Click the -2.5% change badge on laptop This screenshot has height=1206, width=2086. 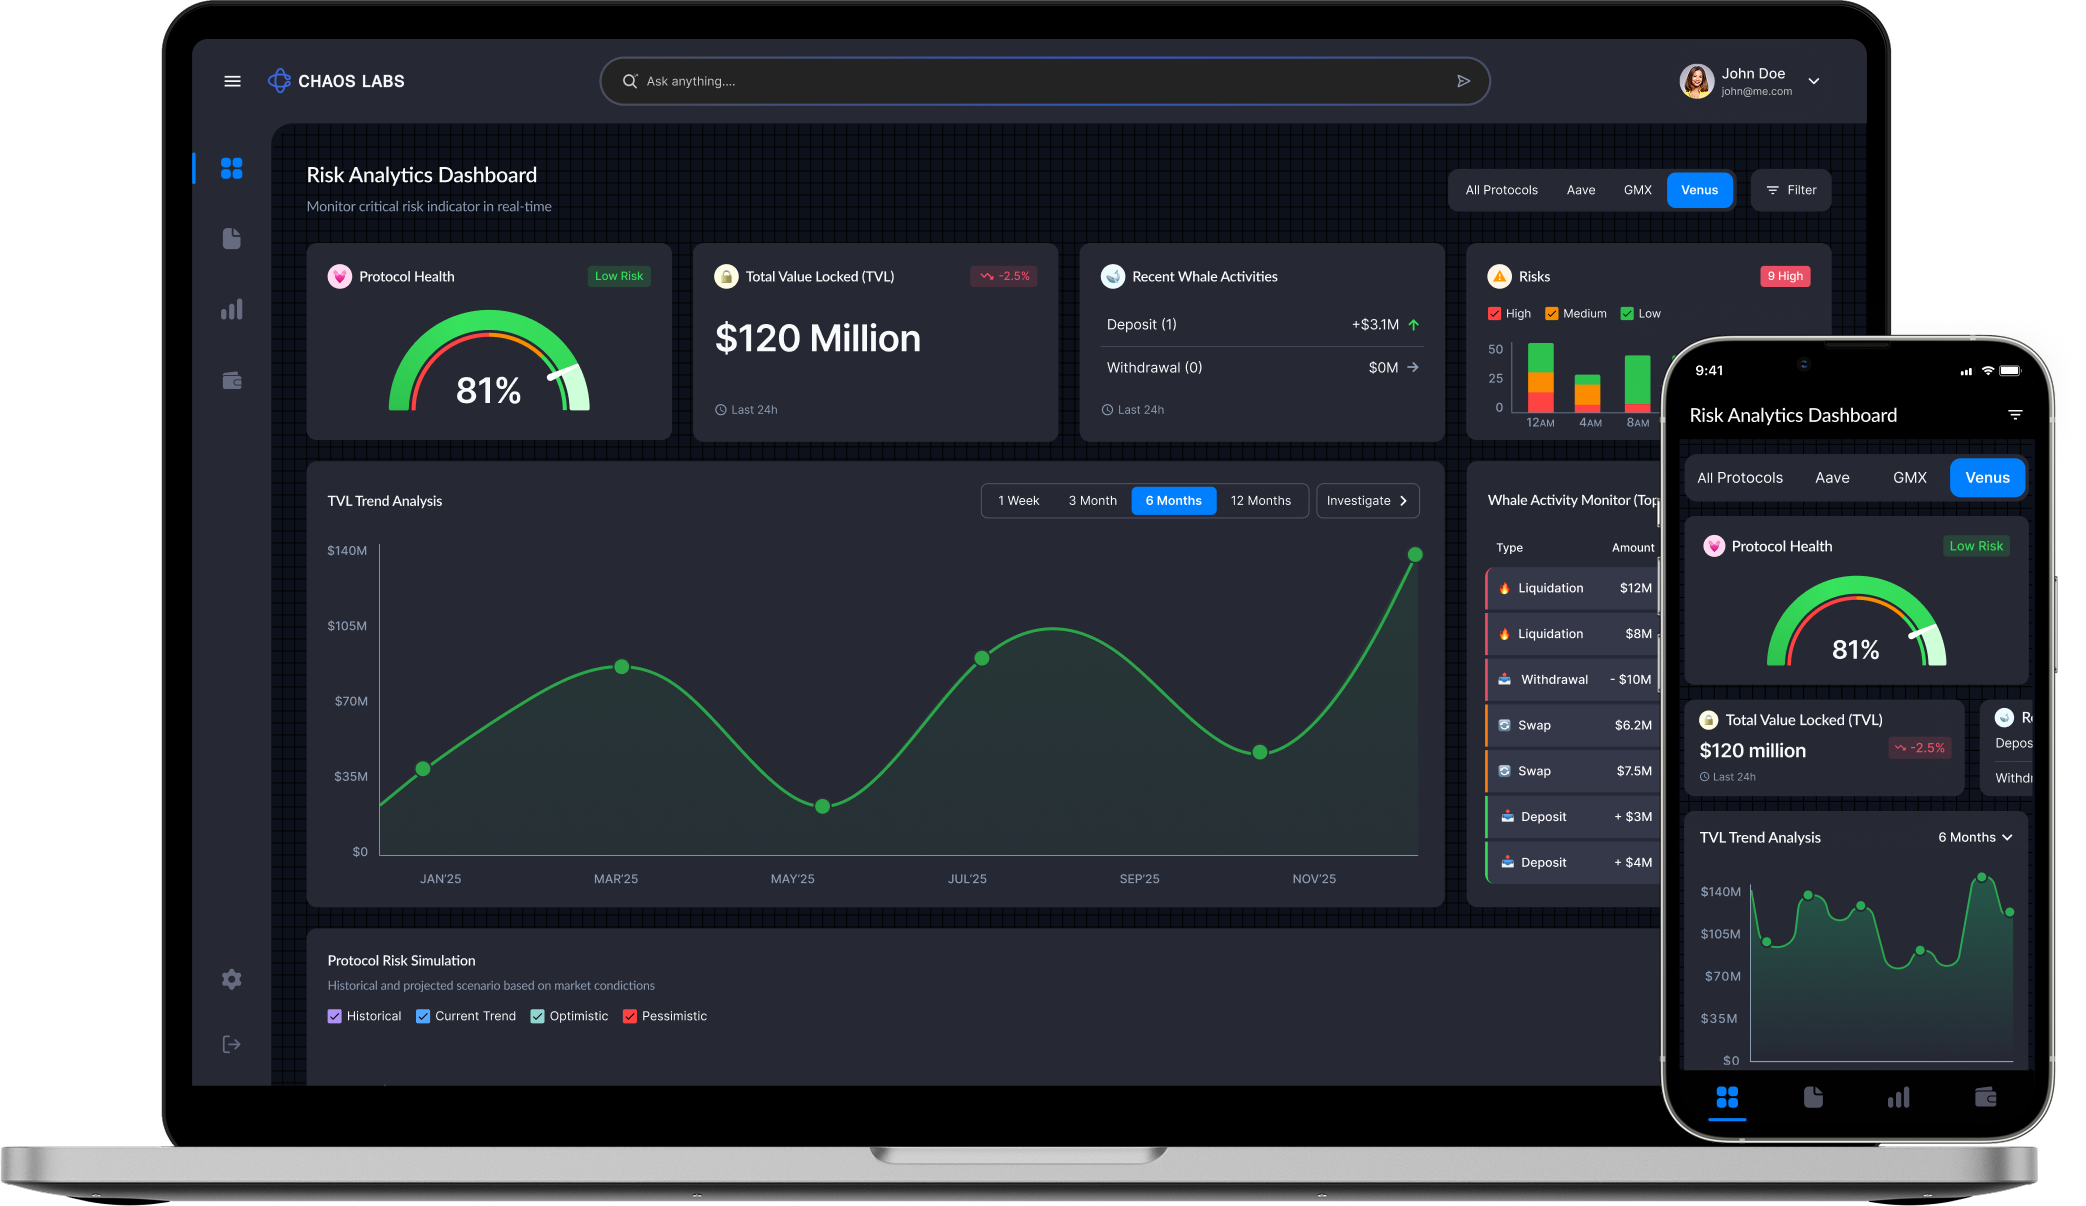[1004, 276]
